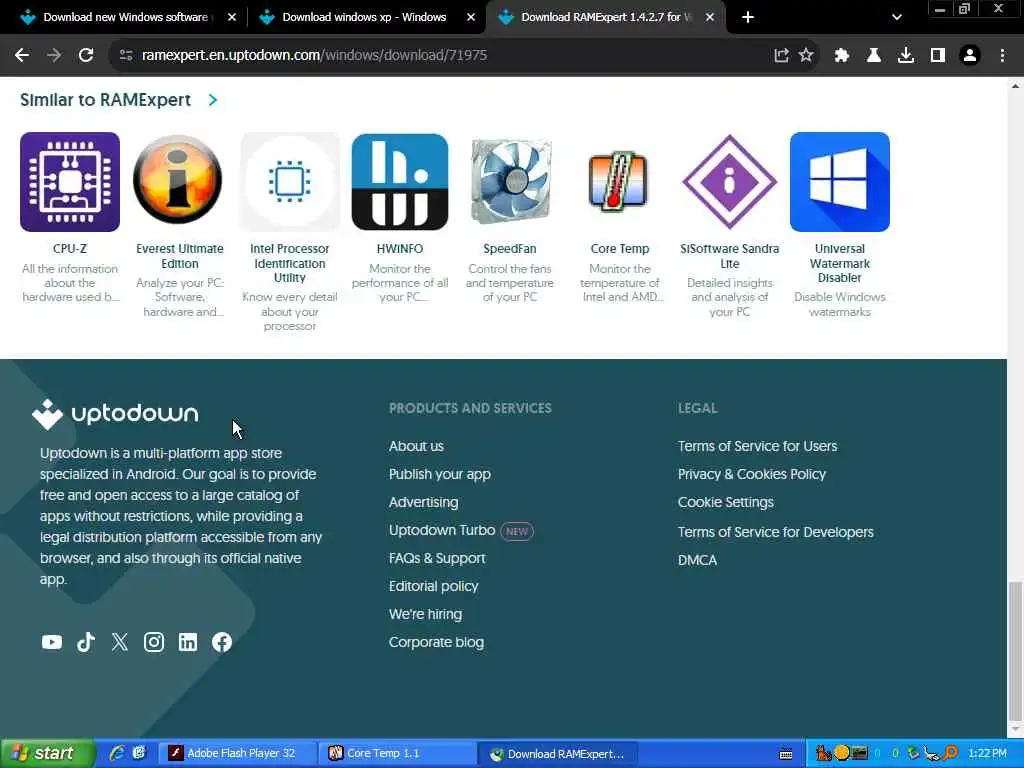Open the Uptodown Turbo link
Image resolution: width=1024 pixels, height=768 pixels.
[x=442, y=530]
